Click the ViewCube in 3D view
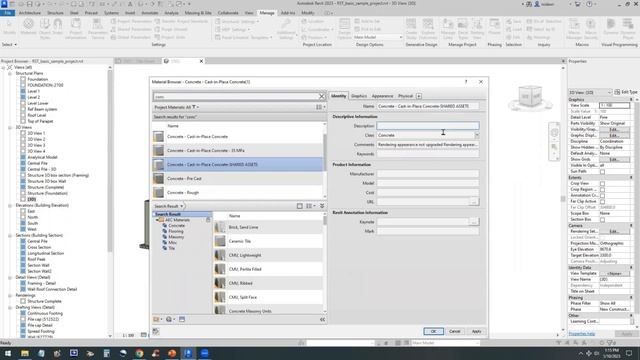The image size is (640, 360). [x=530, y=97]
